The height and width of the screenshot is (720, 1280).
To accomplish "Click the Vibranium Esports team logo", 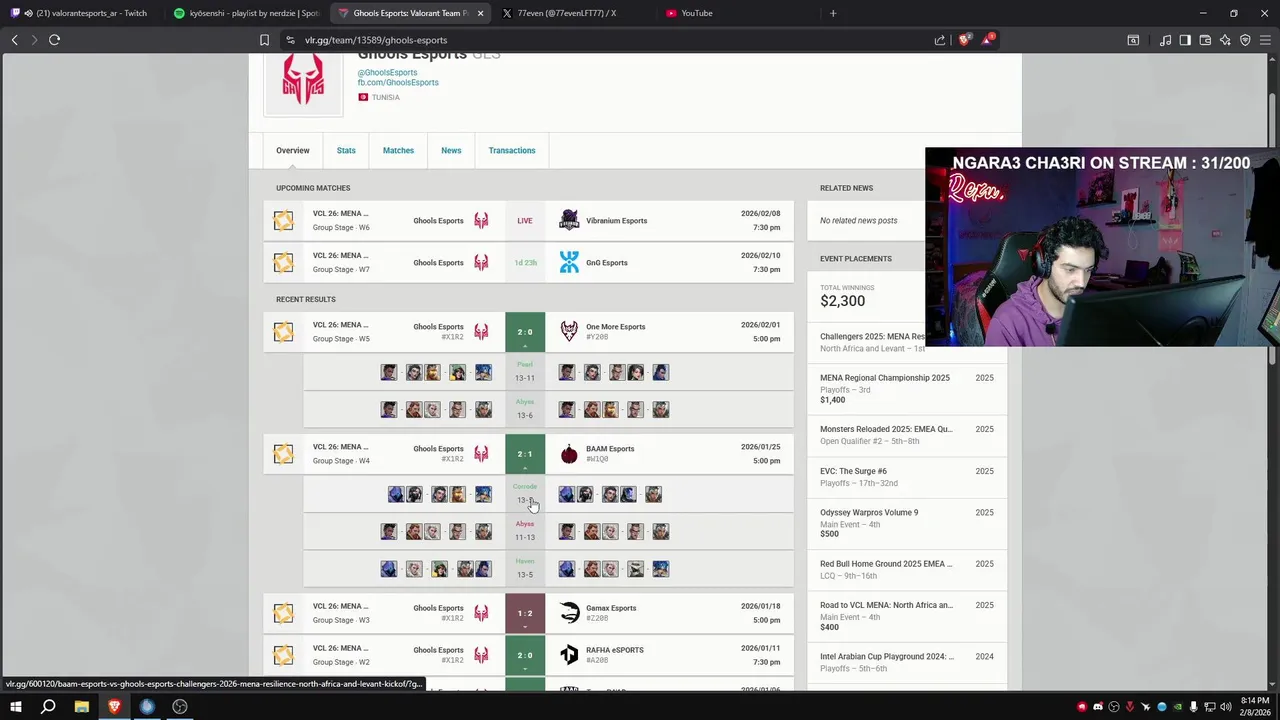I will (569, 220).
